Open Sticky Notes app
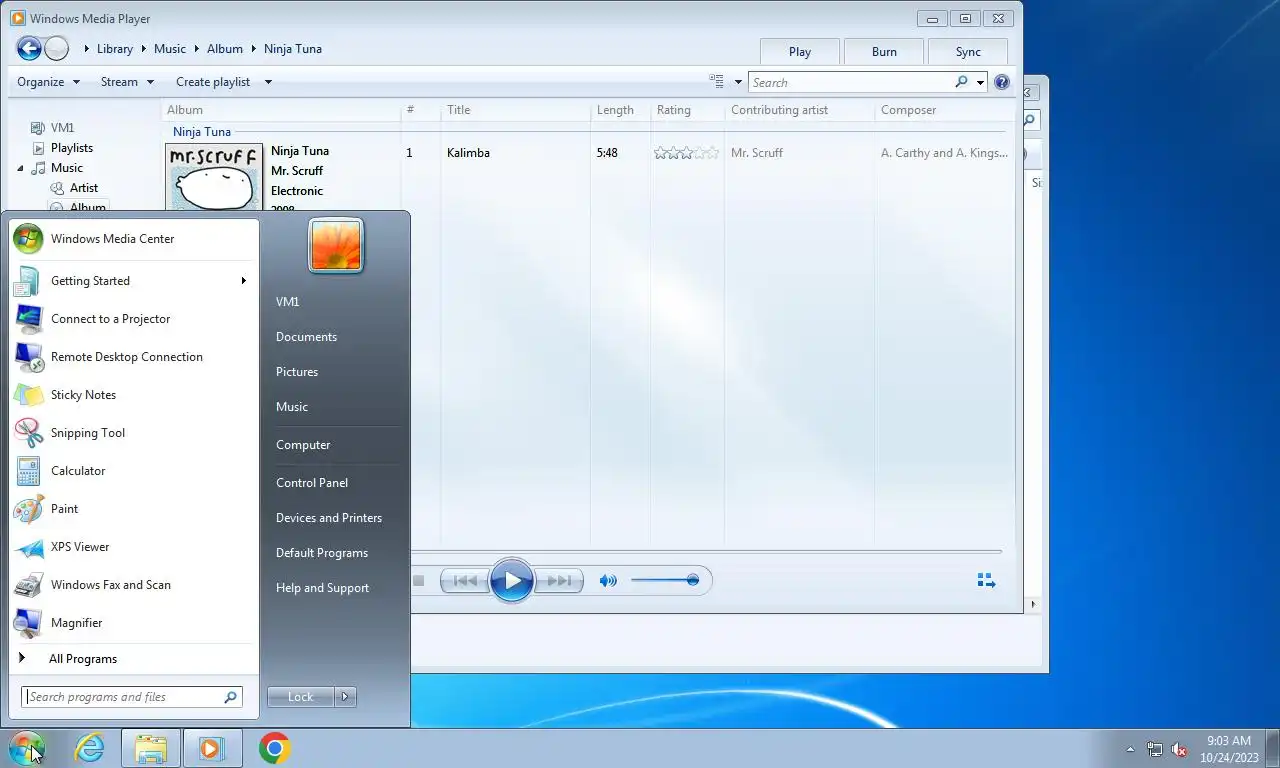Image resolution: width=1280 pixels, height=768 pixels. click(x=133, y=395)
